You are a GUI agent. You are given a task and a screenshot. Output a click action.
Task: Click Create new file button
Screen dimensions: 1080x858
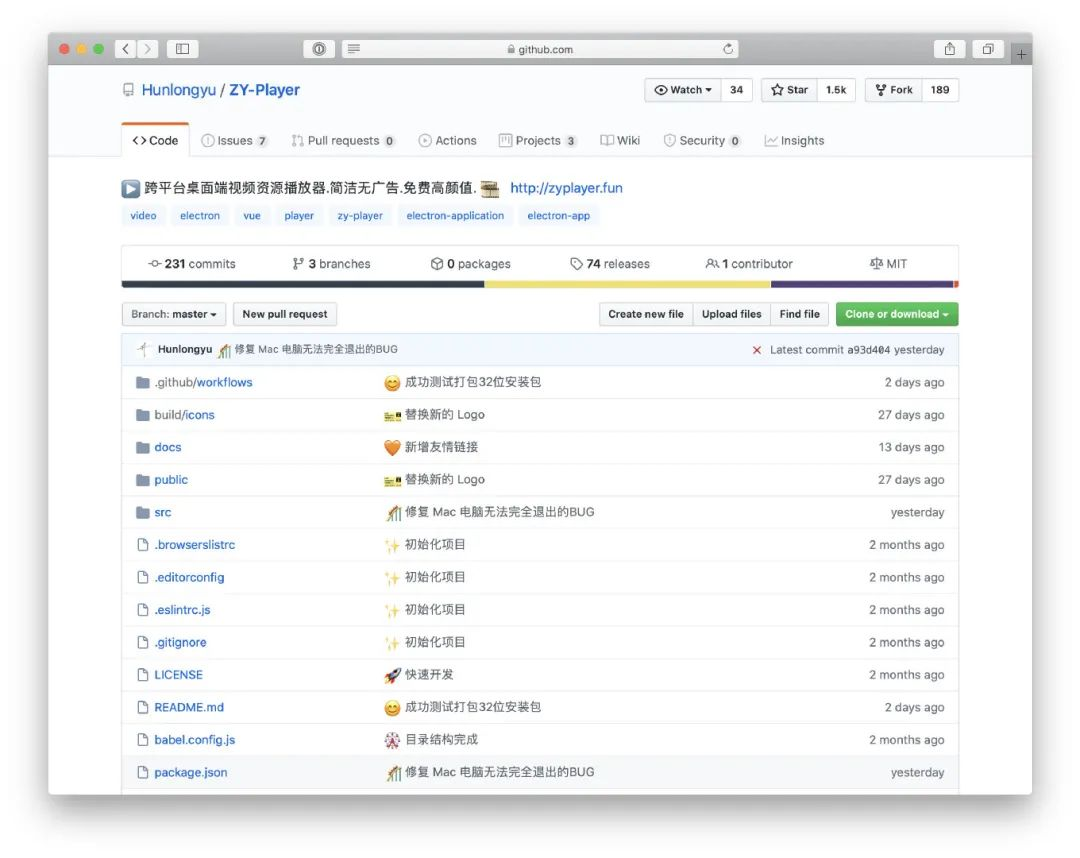pyautogui.click(x=645, y=314)
